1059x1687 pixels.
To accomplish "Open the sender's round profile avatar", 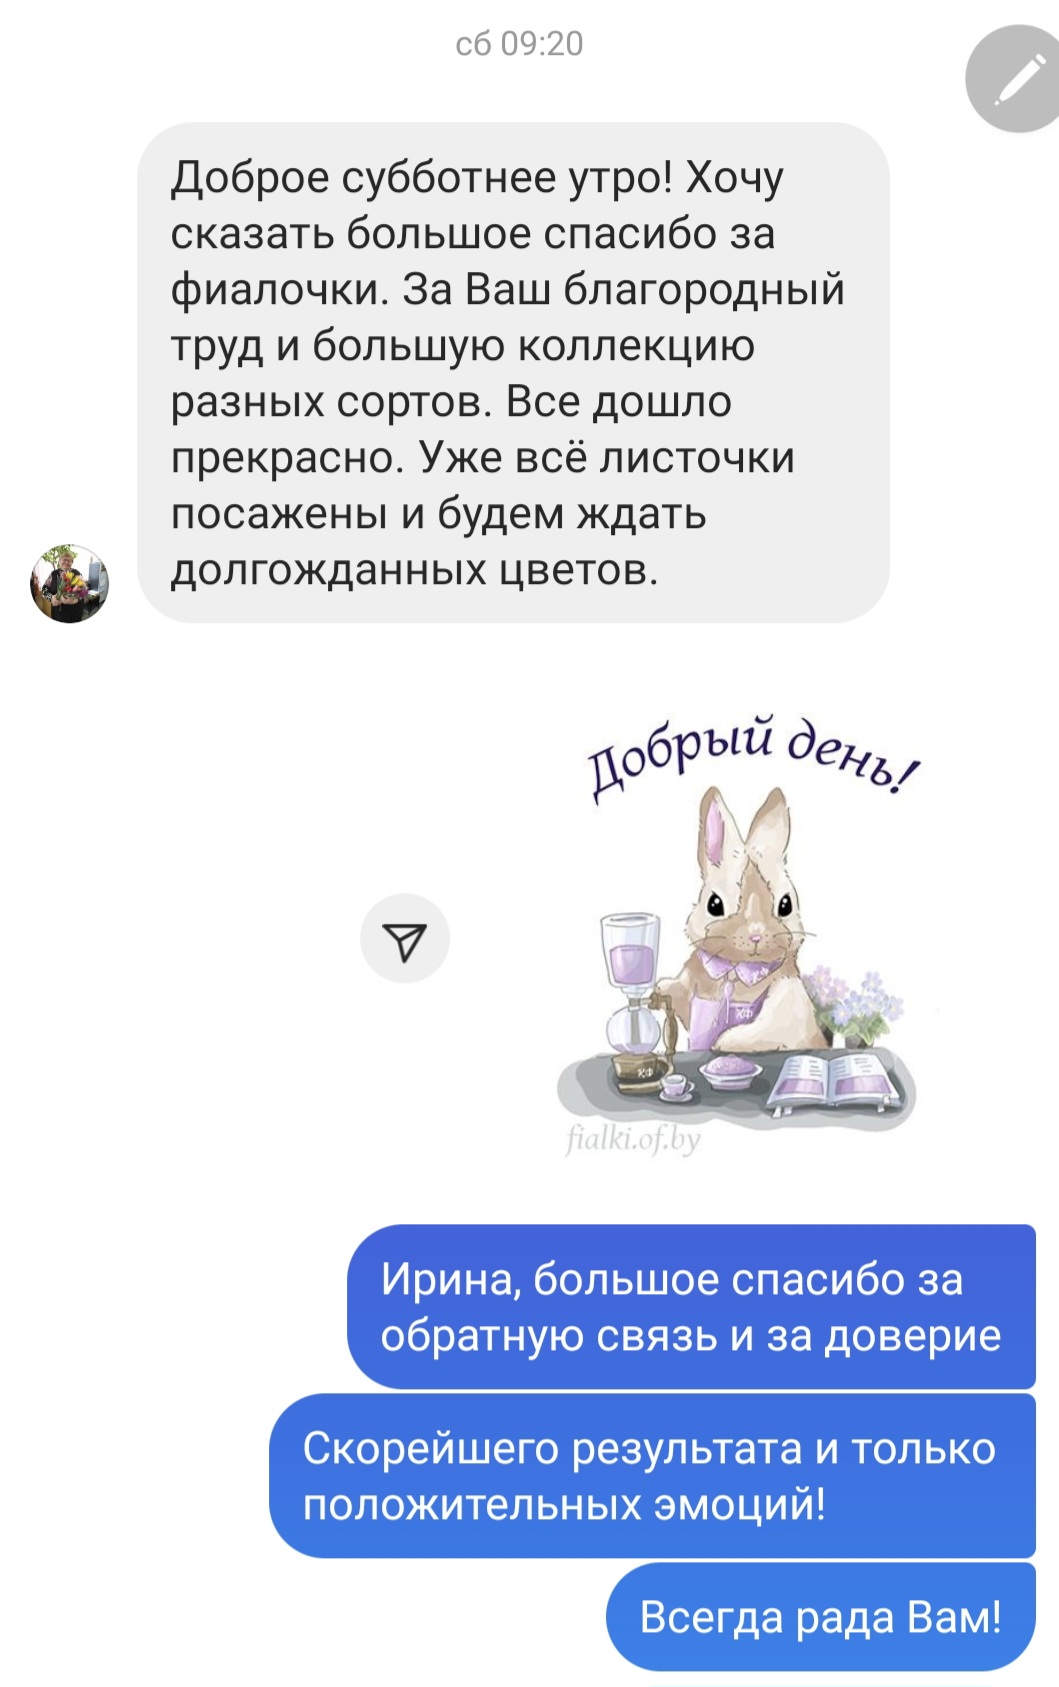I will pyautogui.click(x=69, y=584).
